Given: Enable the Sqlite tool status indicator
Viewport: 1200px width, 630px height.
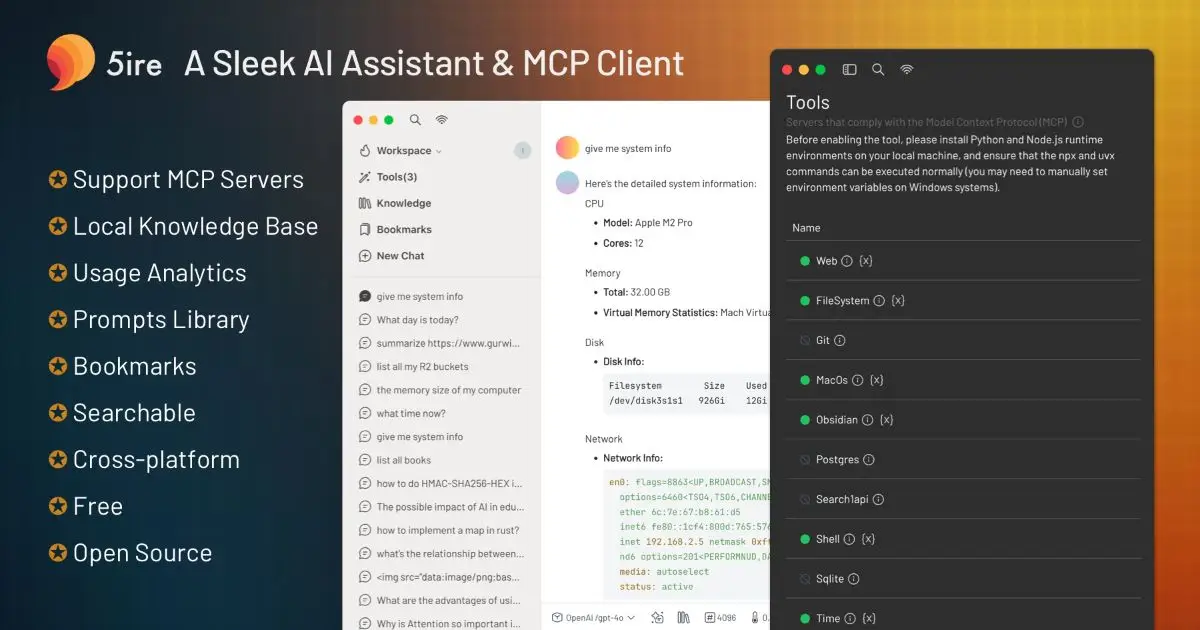Looking at the screenshot, I should coord(804,579).
